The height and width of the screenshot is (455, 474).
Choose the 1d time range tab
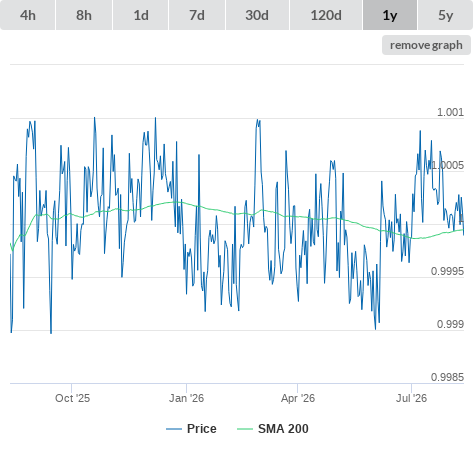pos(141,15)
